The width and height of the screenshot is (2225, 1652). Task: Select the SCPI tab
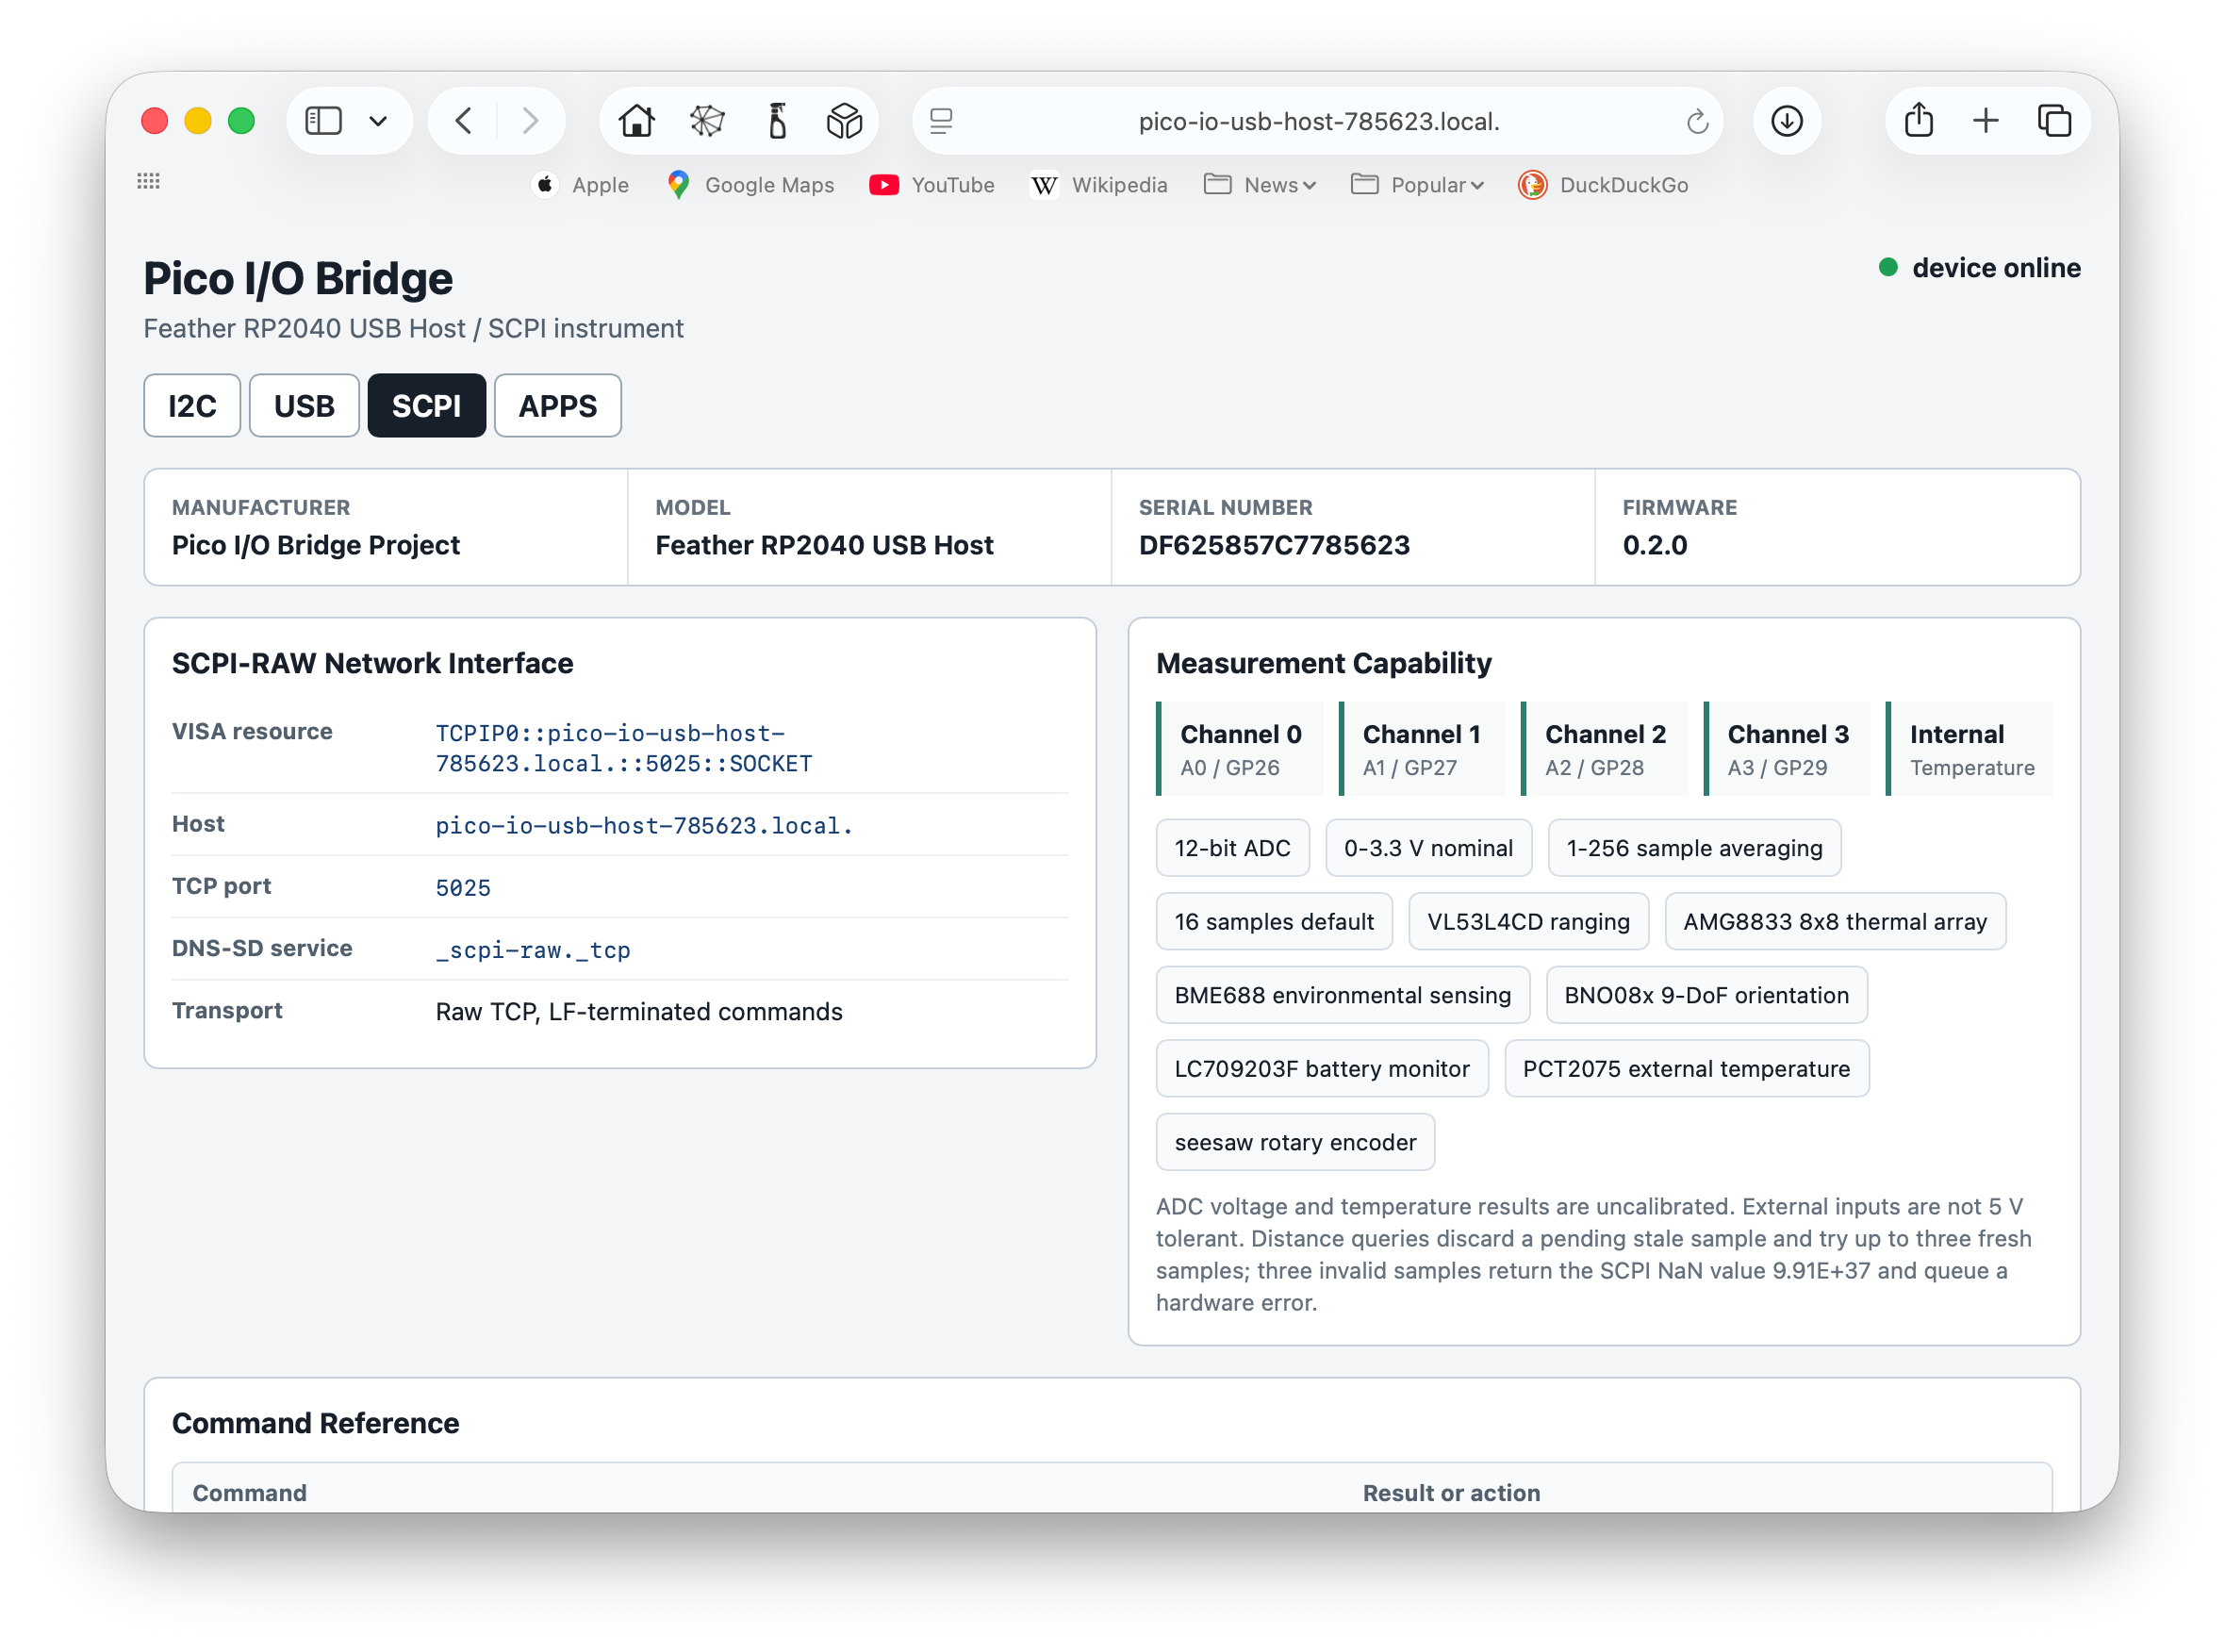click(x=426, y=406)
